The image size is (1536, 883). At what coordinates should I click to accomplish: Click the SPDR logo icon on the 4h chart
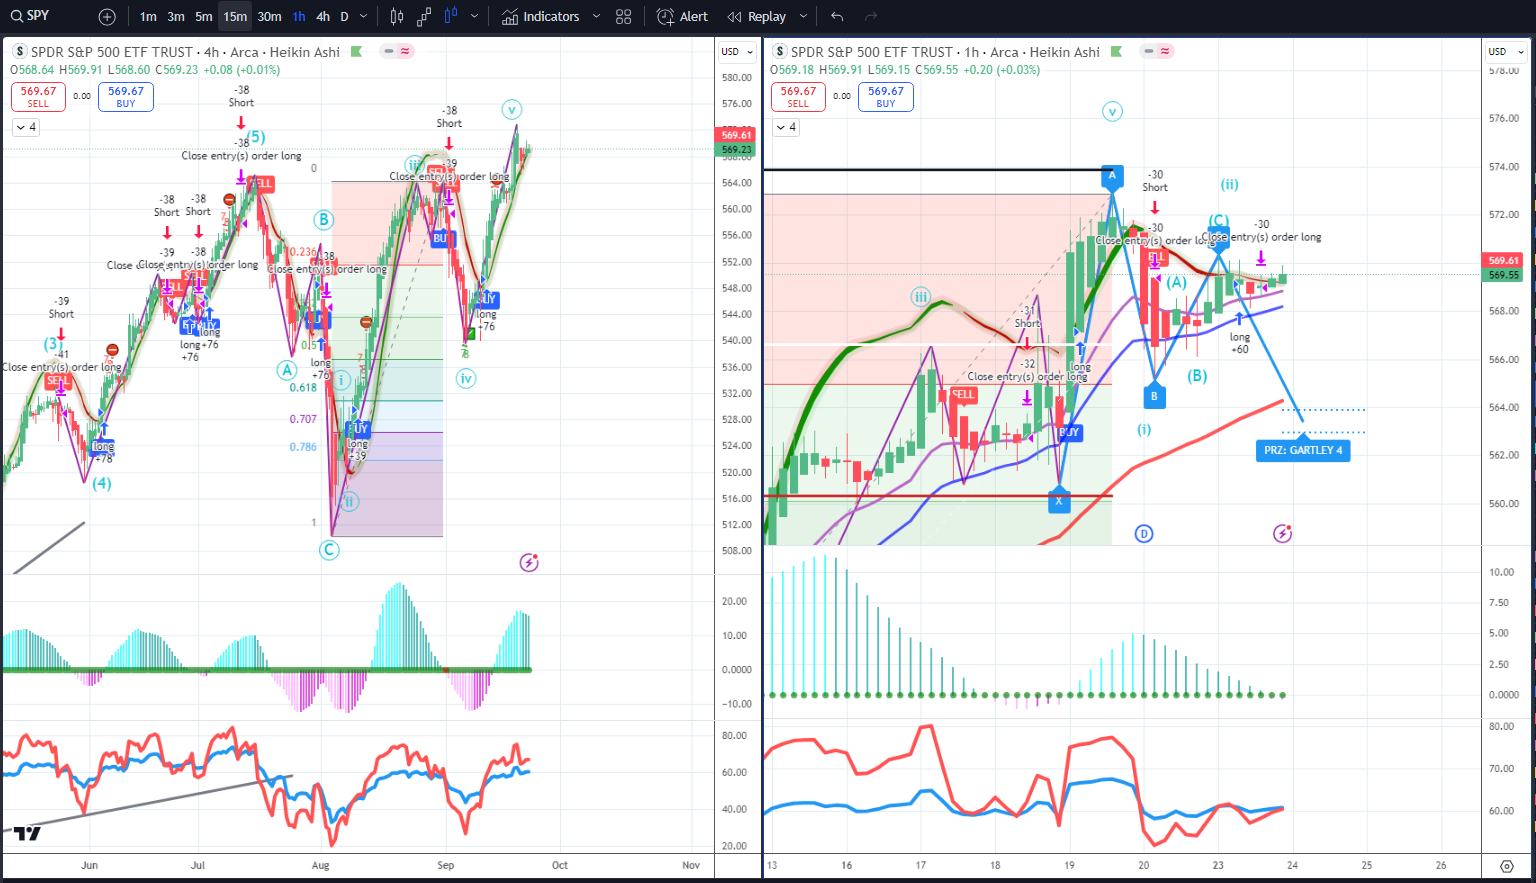[20, 52]
